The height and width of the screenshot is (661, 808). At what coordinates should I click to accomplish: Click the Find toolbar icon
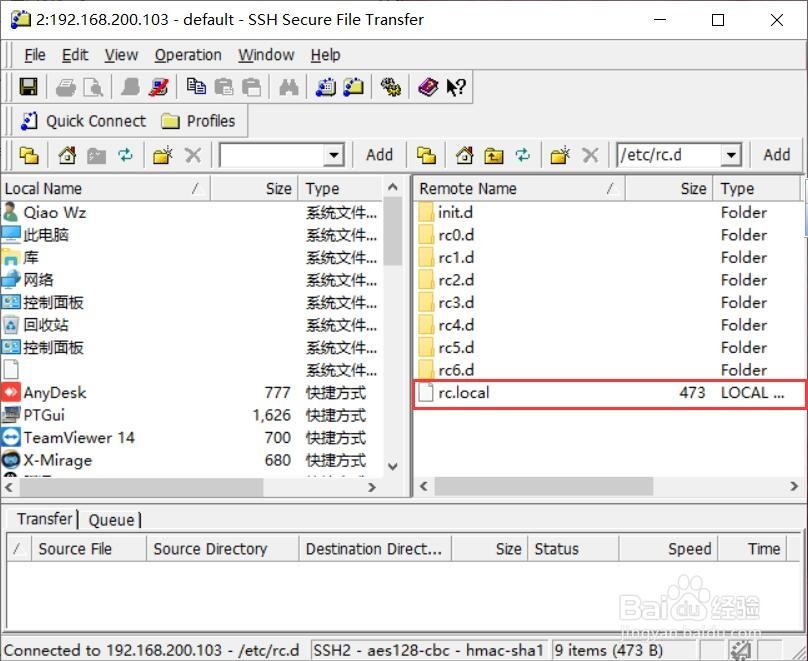pos(288,87)
